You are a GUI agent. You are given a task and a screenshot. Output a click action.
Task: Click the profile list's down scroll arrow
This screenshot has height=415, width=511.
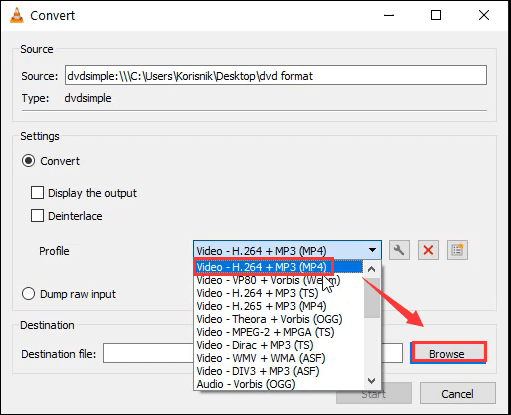point(372,380)
